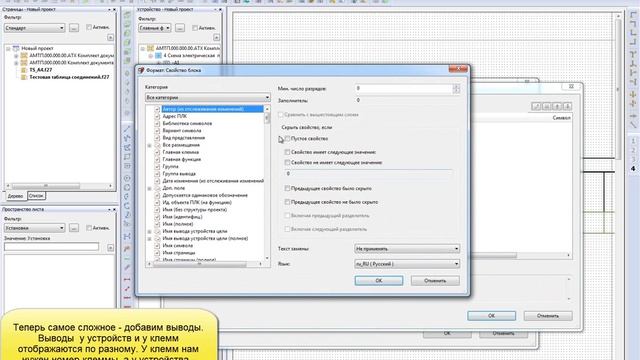Click 'Отменить' in the dialog behind

pyautogui.click(x=548, y=316)
